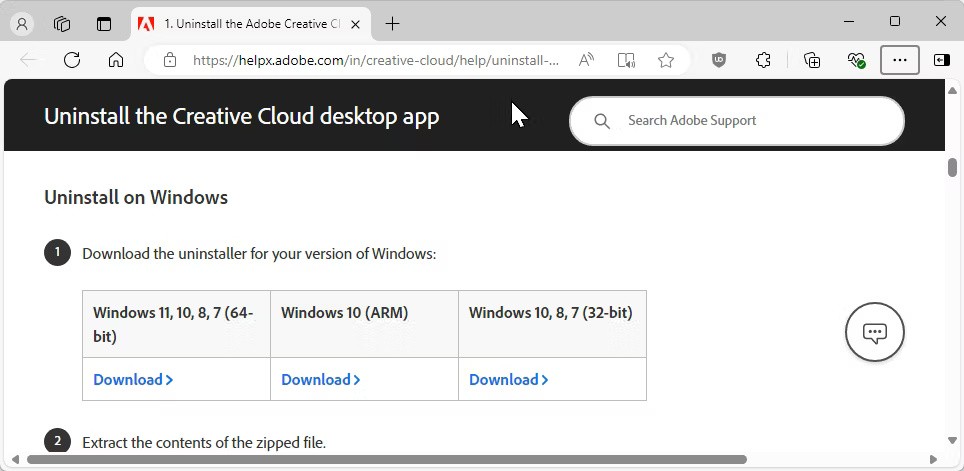
Task: Open the browser profile icon
Action: (x=22, y=23)
